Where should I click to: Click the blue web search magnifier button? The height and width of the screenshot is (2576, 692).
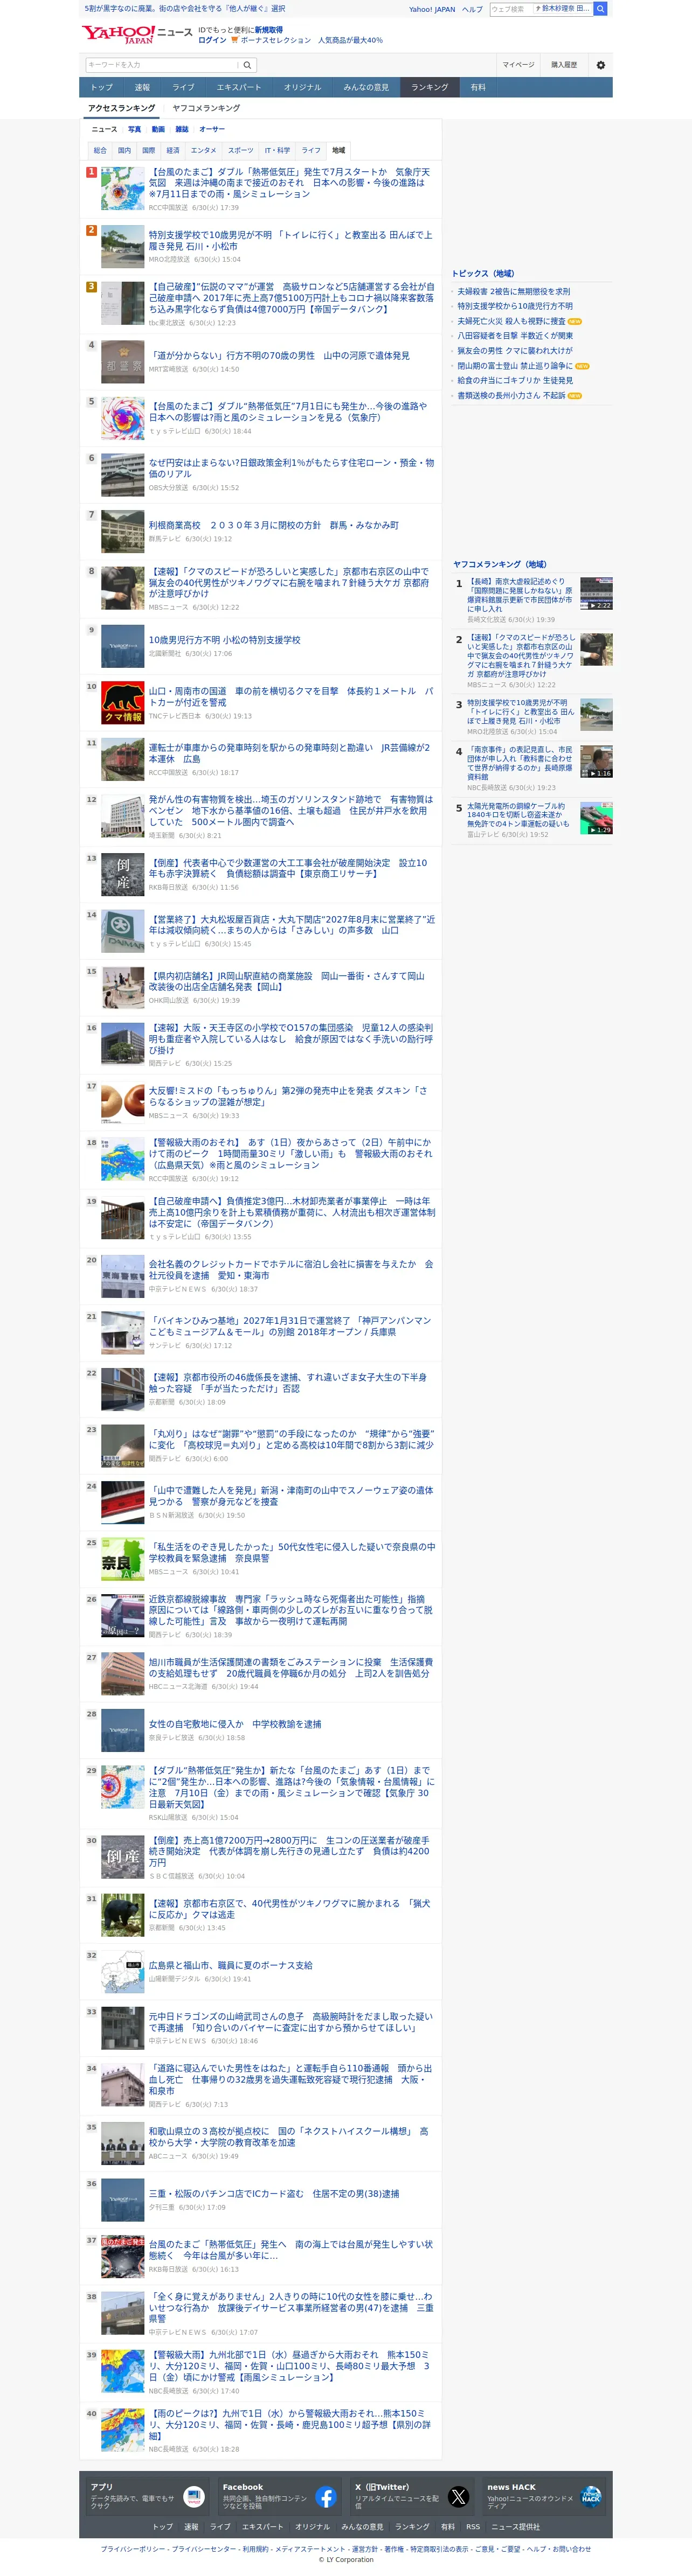(600, 9)
